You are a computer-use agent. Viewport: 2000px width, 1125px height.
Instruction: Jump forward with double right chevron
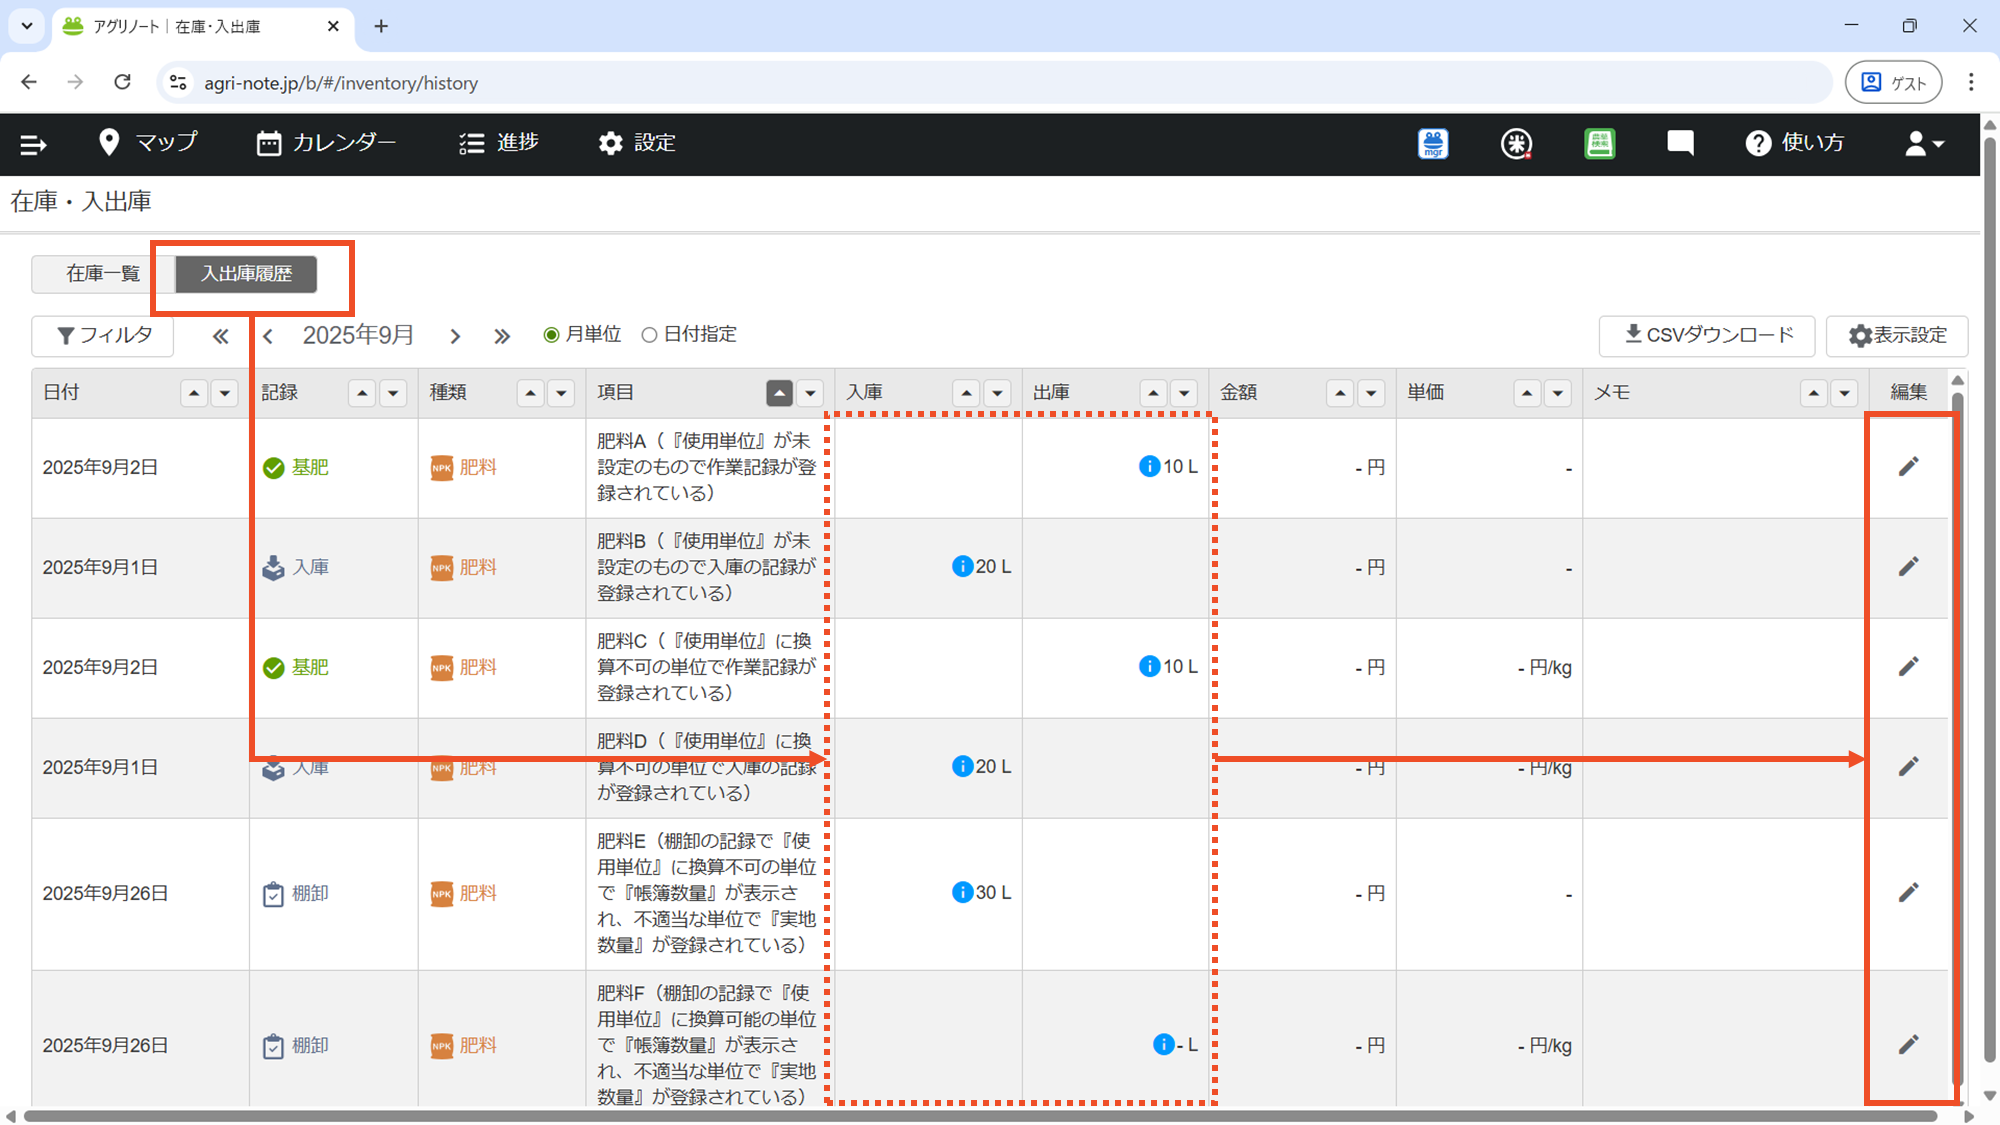[502, 336]
